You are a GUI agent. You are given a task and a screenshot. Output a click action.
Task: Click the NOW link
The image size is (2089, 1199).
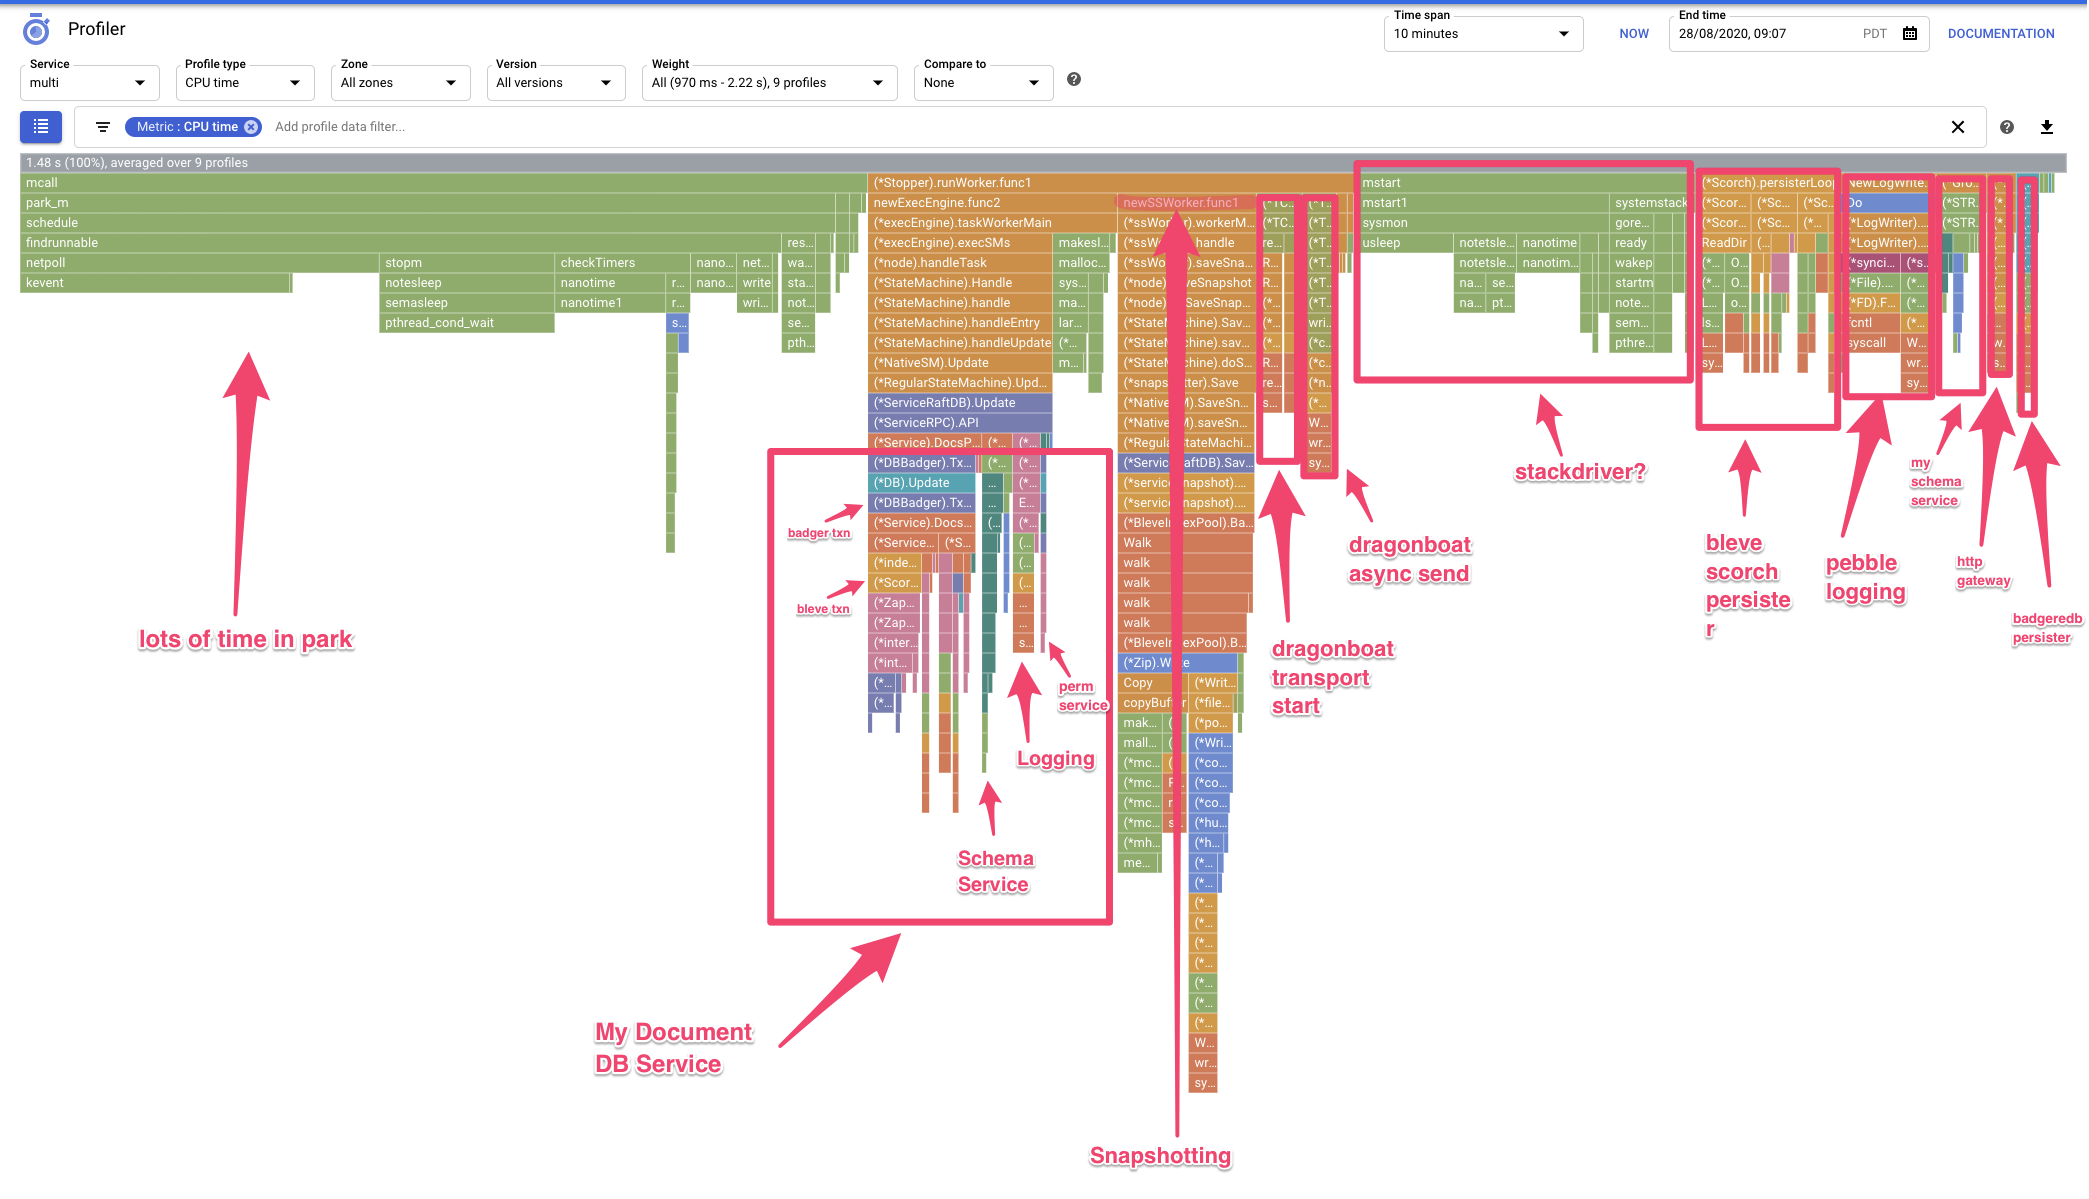pos(1633,33)
